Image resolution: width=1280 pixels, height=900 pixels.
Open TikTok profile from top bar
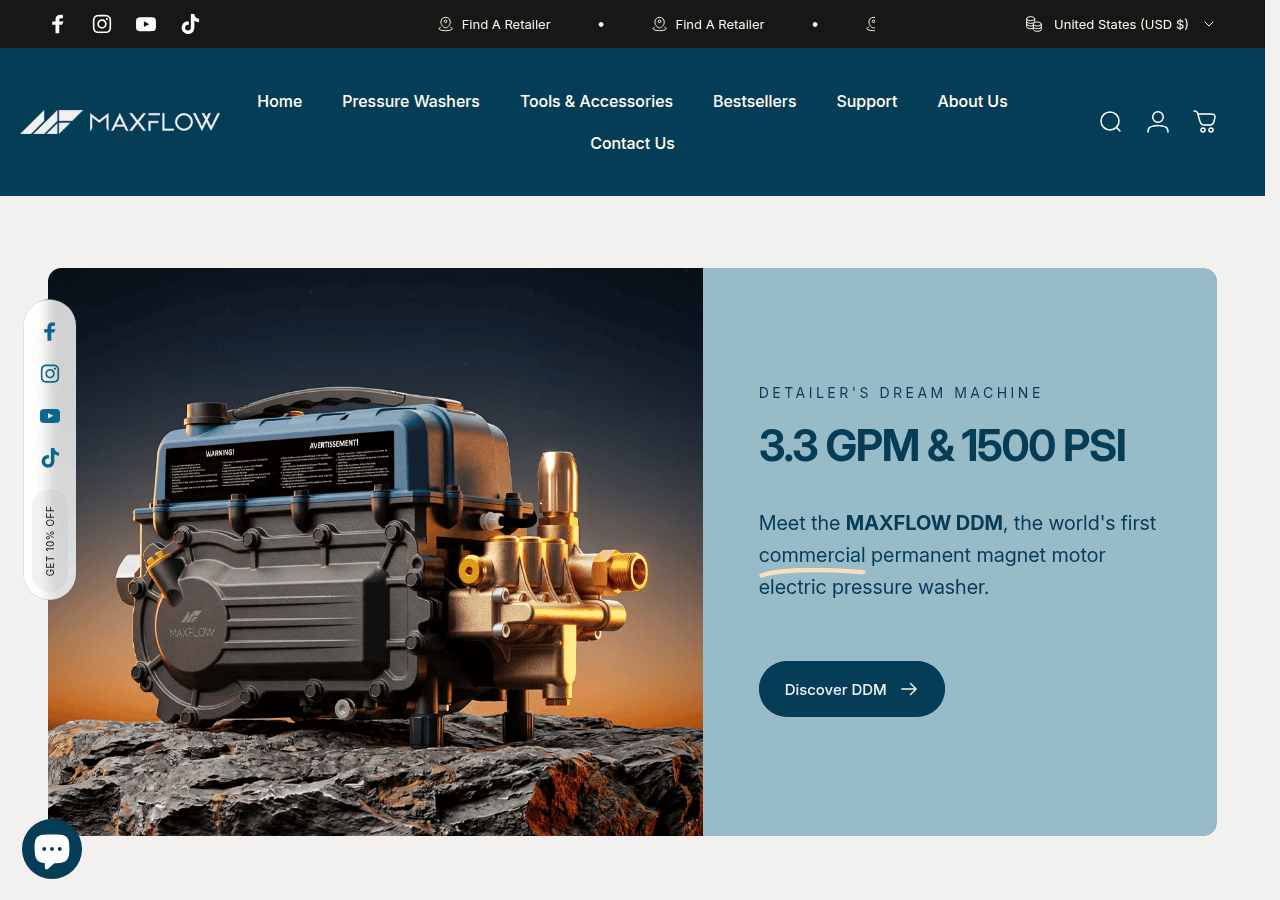click(x=190, y=24)
